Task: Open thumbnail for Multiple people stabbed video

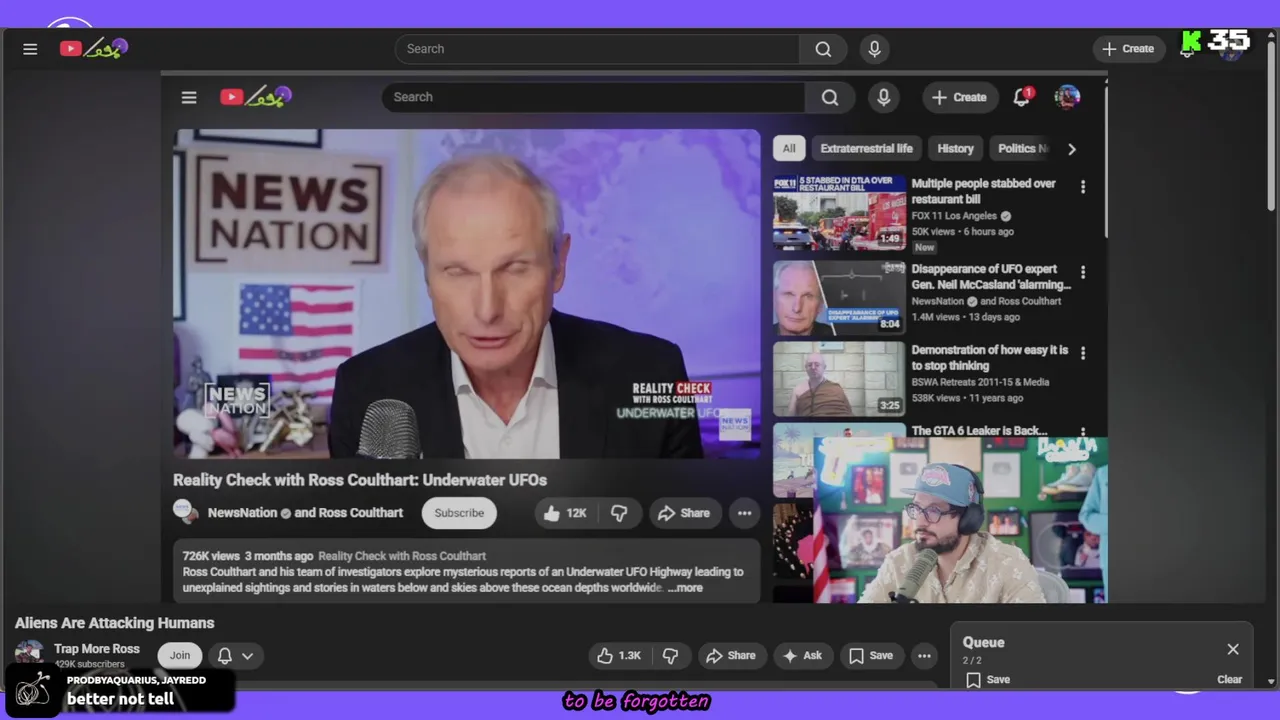Action: pyautogui.click(x=839, y=213)
